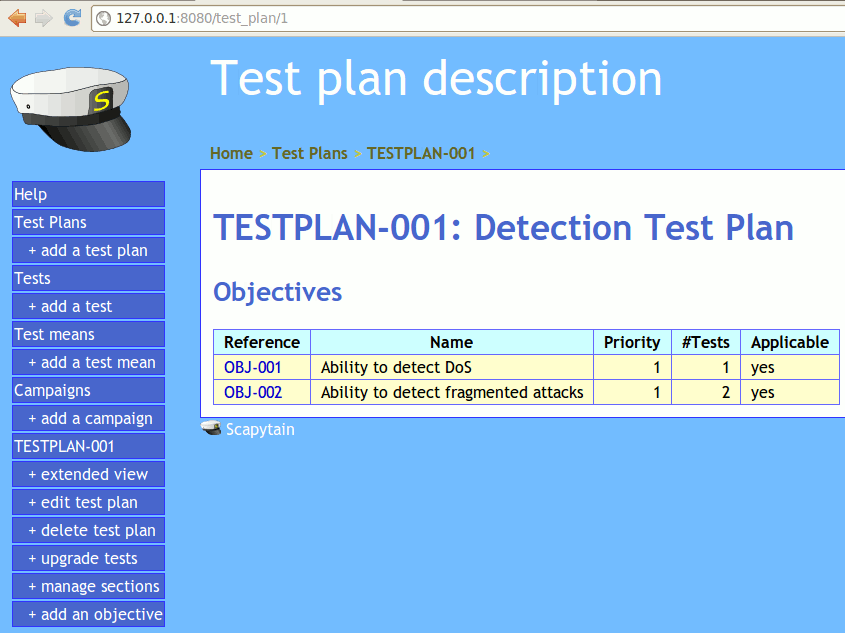Click "+ add an objective" sidebar item

pos(88,614)
